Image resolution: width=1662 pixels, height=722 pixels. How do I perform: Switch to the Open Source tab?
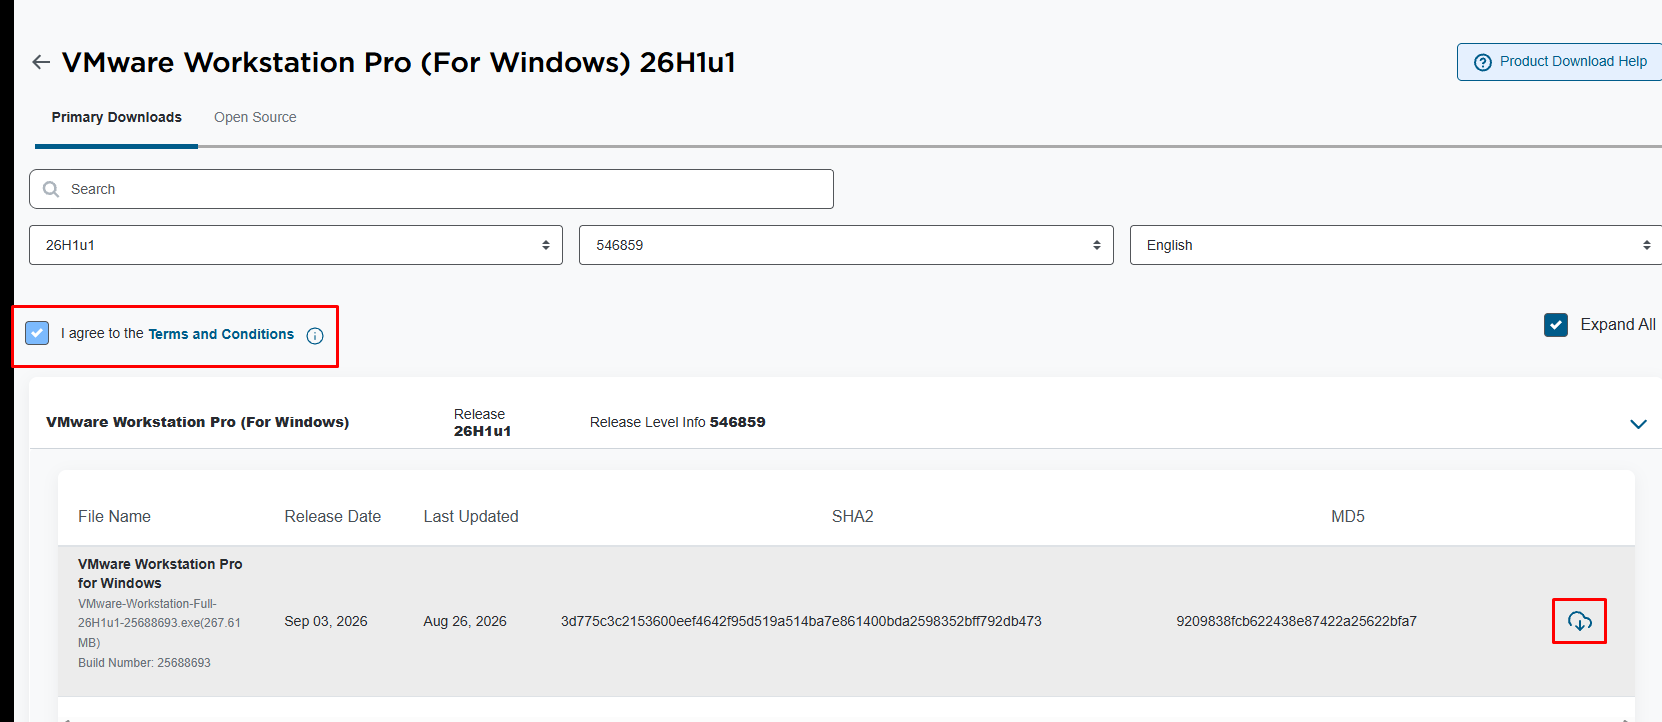pos(255,117)
